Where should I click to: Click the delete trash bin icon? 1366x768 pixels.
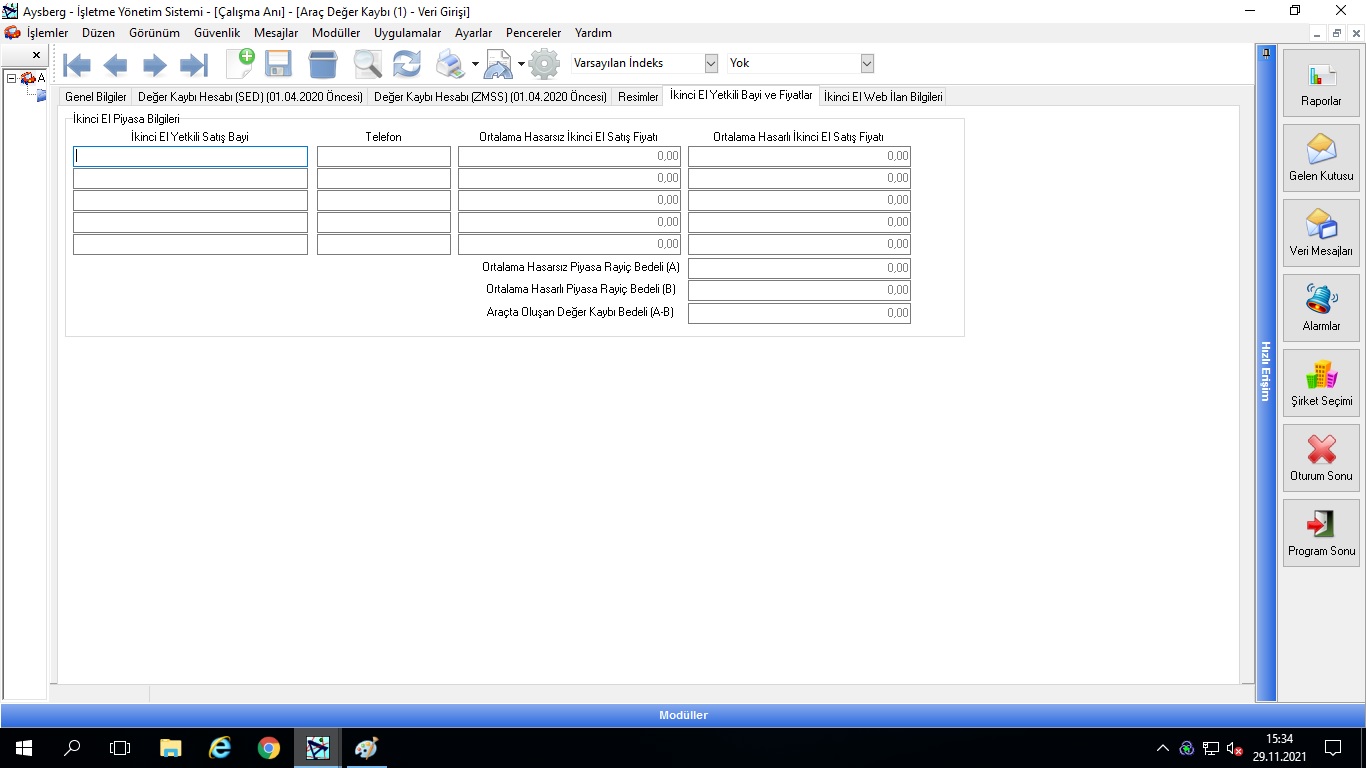pos(323,65)
